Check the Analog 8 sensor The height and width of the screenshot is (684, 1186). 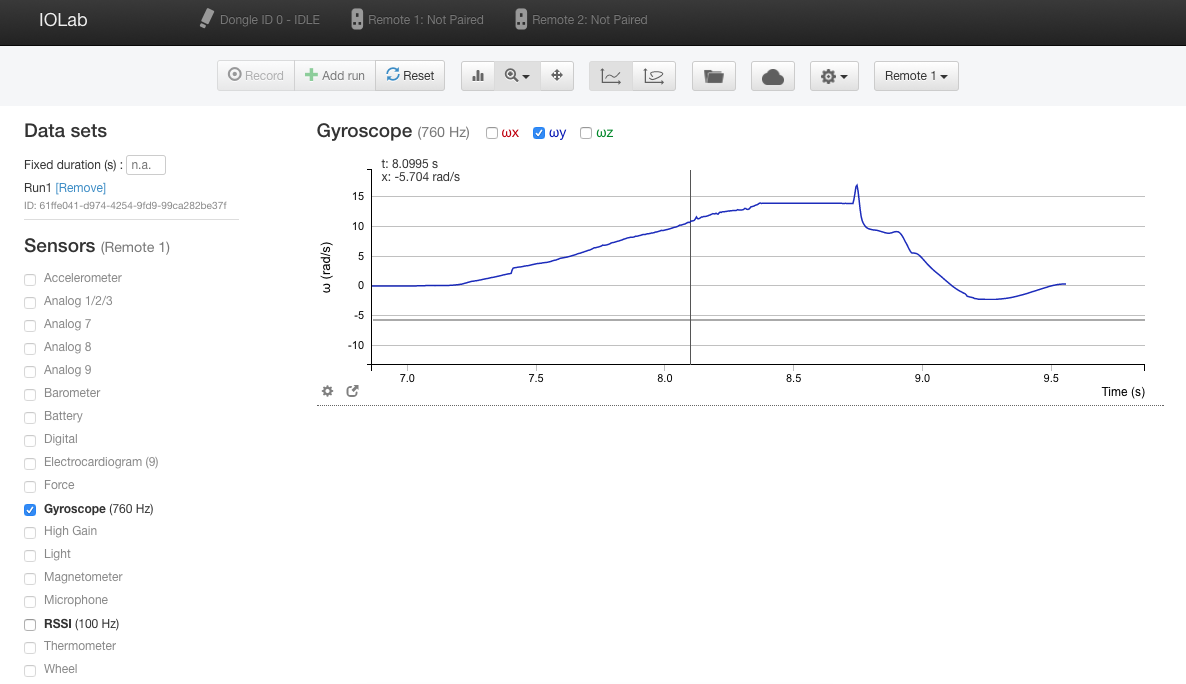tap(30, 349)
